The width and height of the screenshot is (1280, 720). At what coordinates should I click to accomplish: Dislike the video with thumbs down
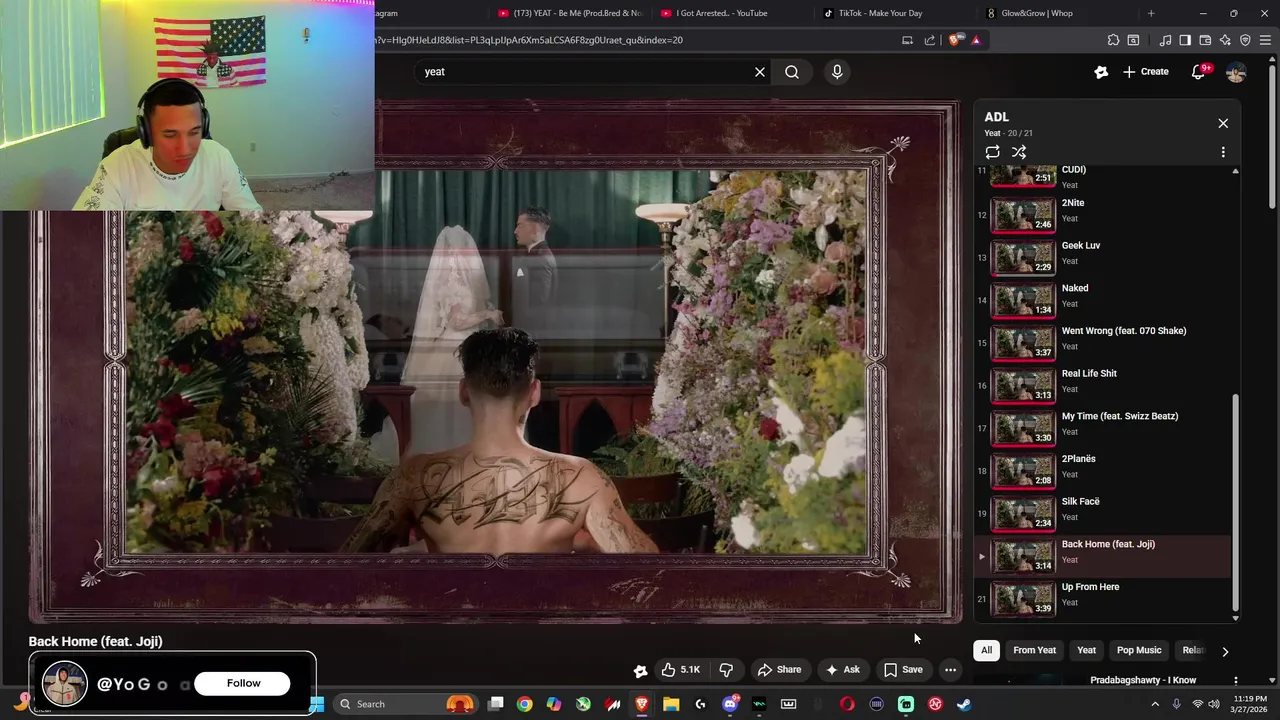[727, 670]
